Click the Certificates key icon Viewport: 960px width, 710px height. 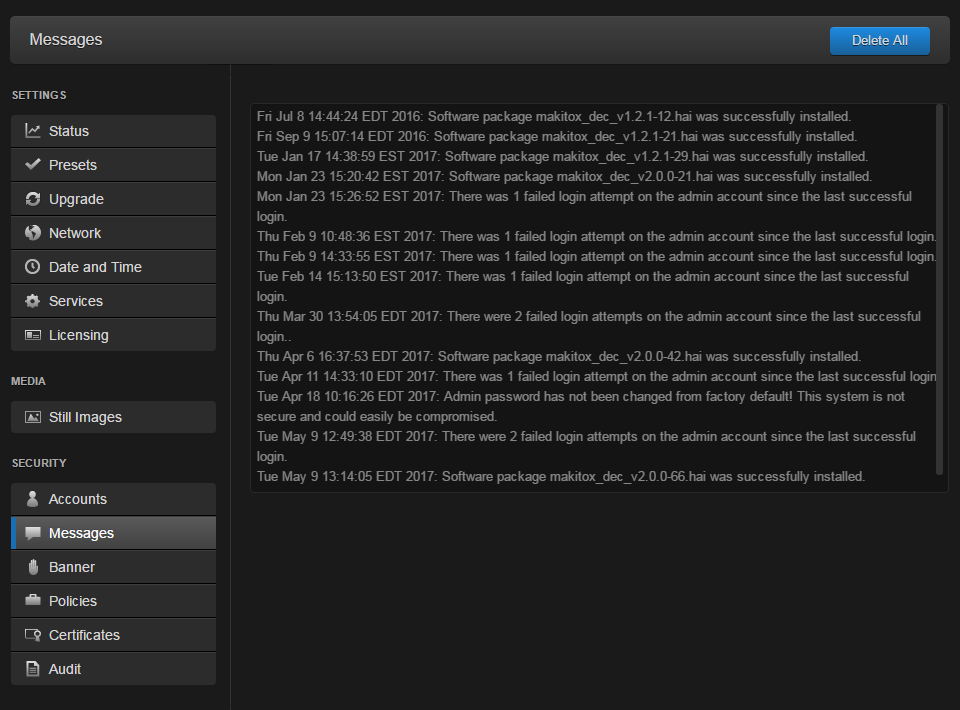(31, 634)
